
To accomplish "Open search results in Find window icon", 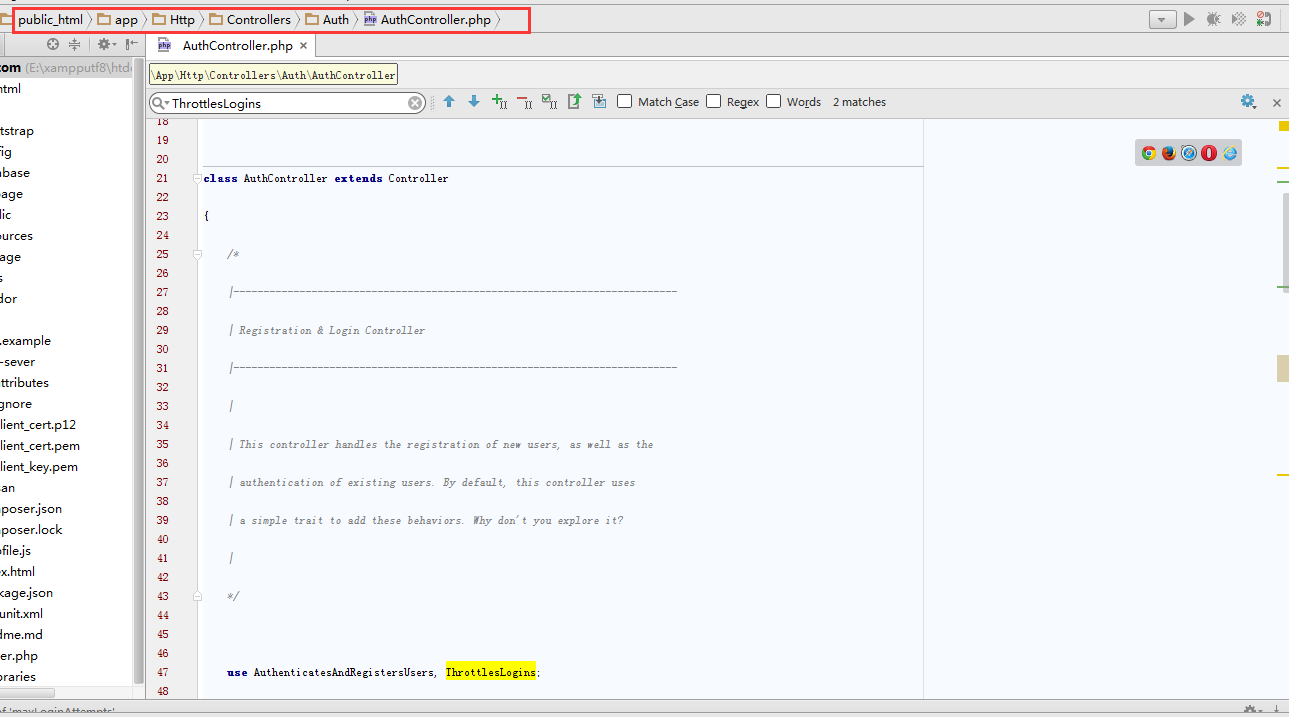I will point(574,101).
